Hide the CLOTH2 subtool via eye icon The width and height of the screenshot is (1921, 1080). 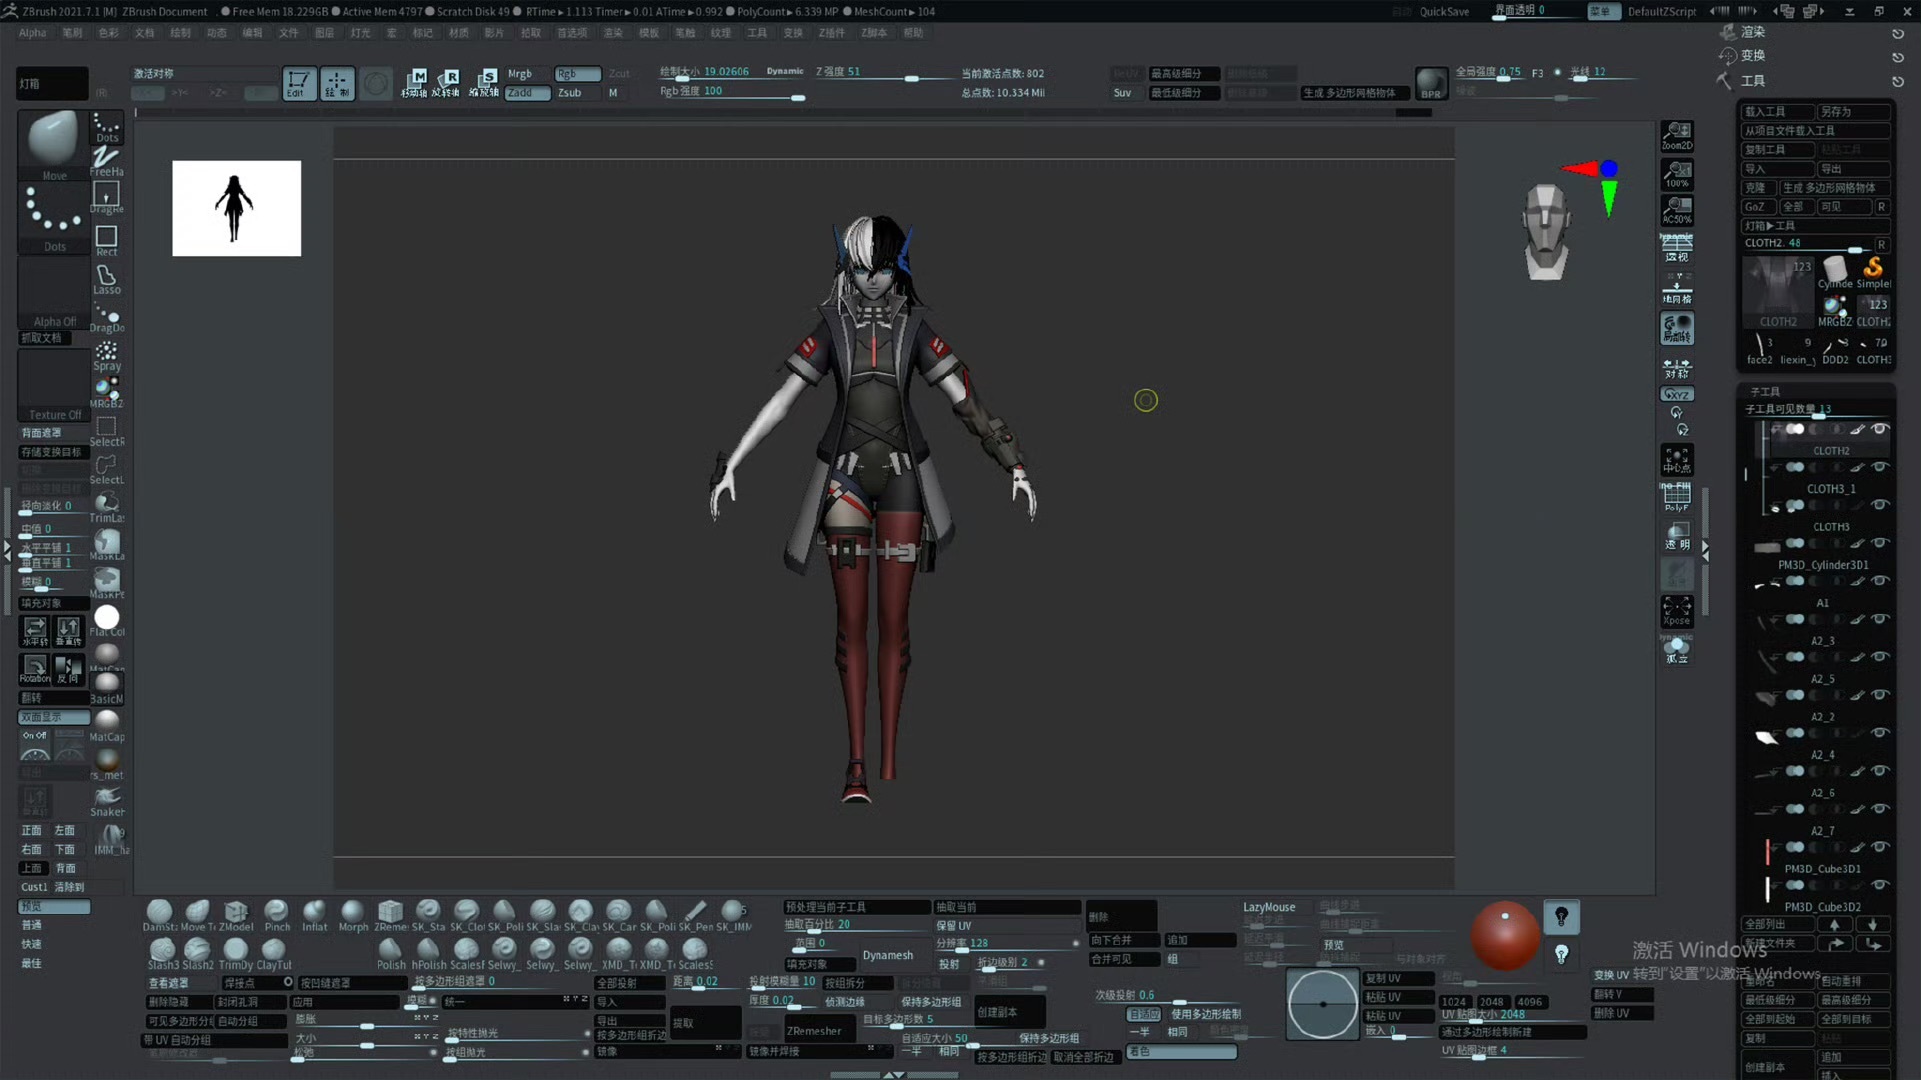1880,430
